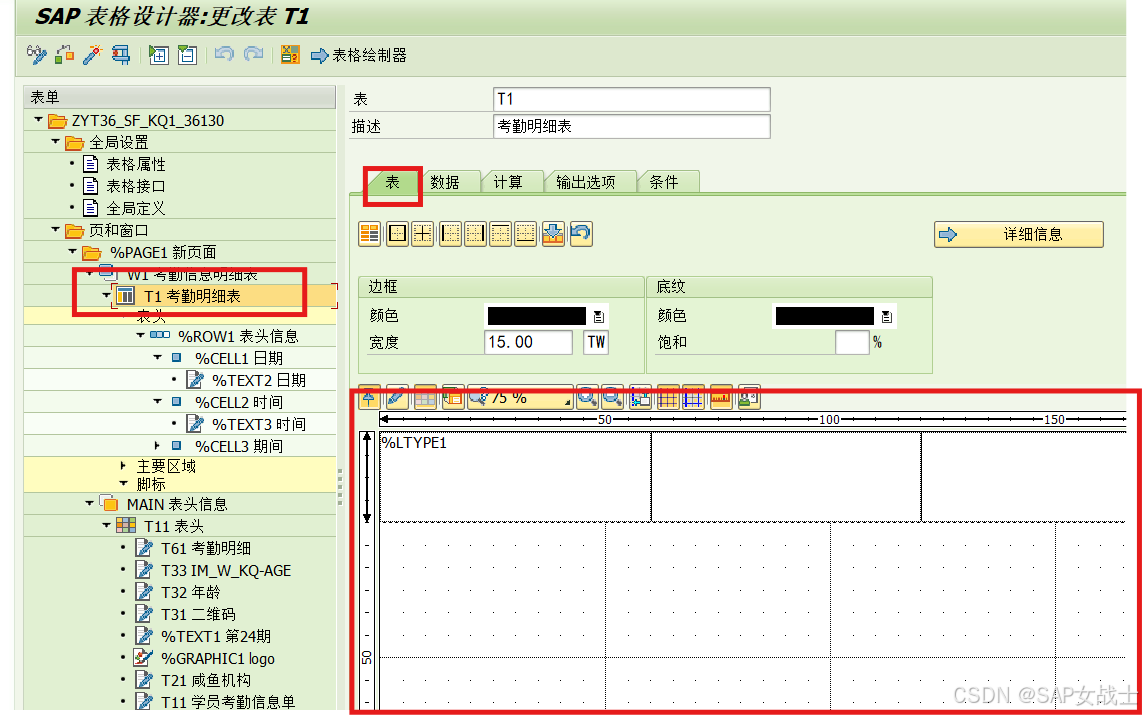Click the blue revert arrow in border toolbar
Viewport: 1143px width, 715px height.
[580, 234]
